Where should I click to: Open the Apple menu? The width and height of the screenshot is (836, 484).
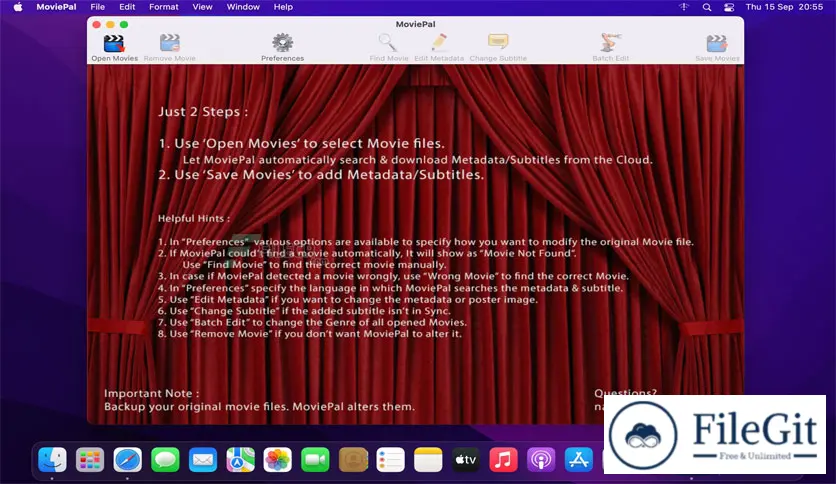tap(18, 7)
